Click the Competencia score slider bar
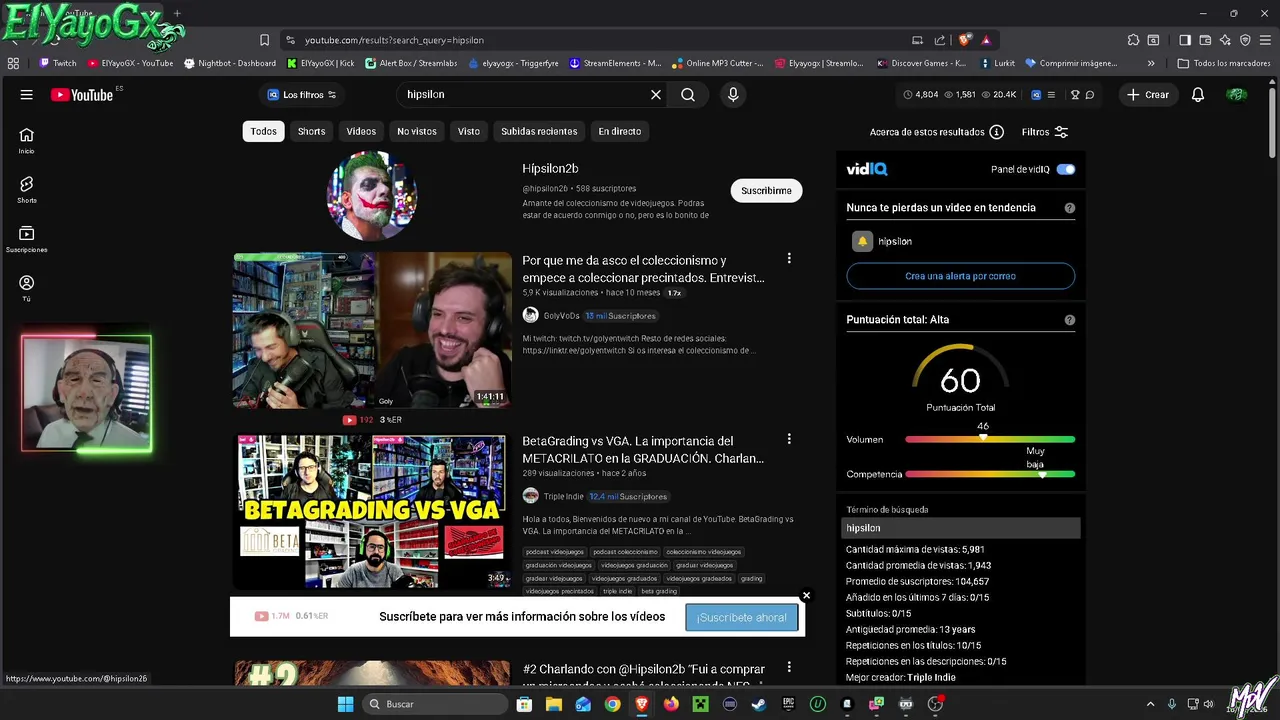The height and width of the screenshot is (720, 1280). click(x=990, y=474)
